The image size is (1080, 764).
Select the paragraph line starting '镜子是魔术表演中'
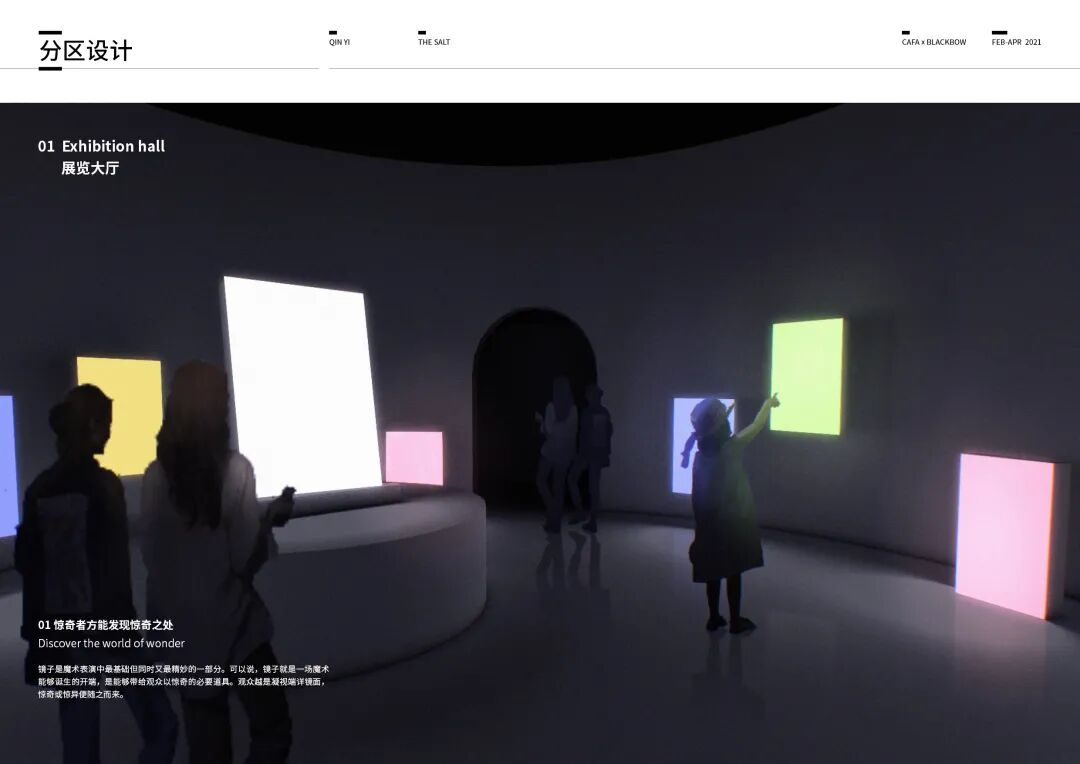point(184,669)
